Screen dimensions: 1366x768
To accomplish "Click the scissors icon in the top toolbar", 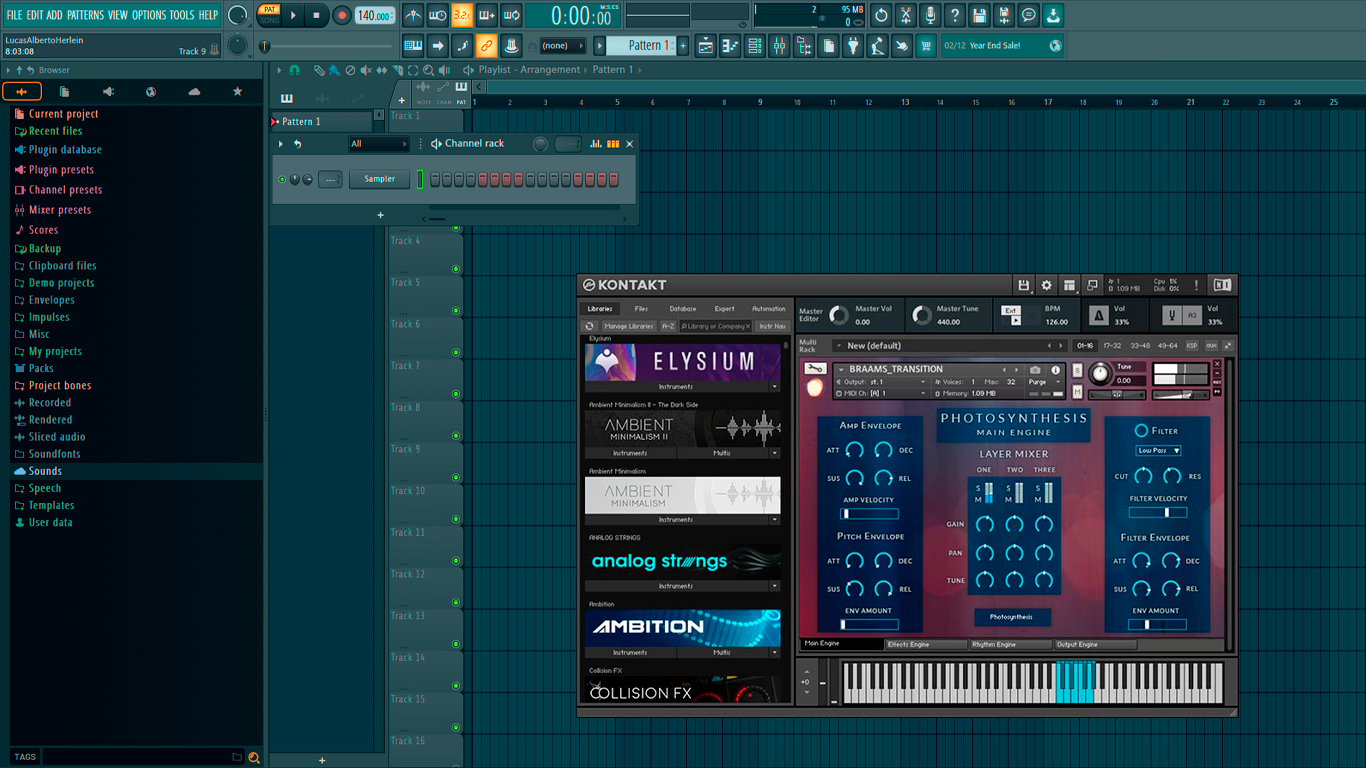I will click(x=905, y=15).
